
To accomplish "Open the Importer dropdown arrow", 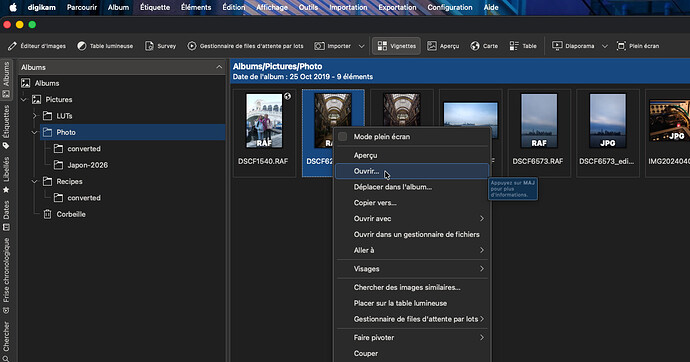I will point(361,46).
